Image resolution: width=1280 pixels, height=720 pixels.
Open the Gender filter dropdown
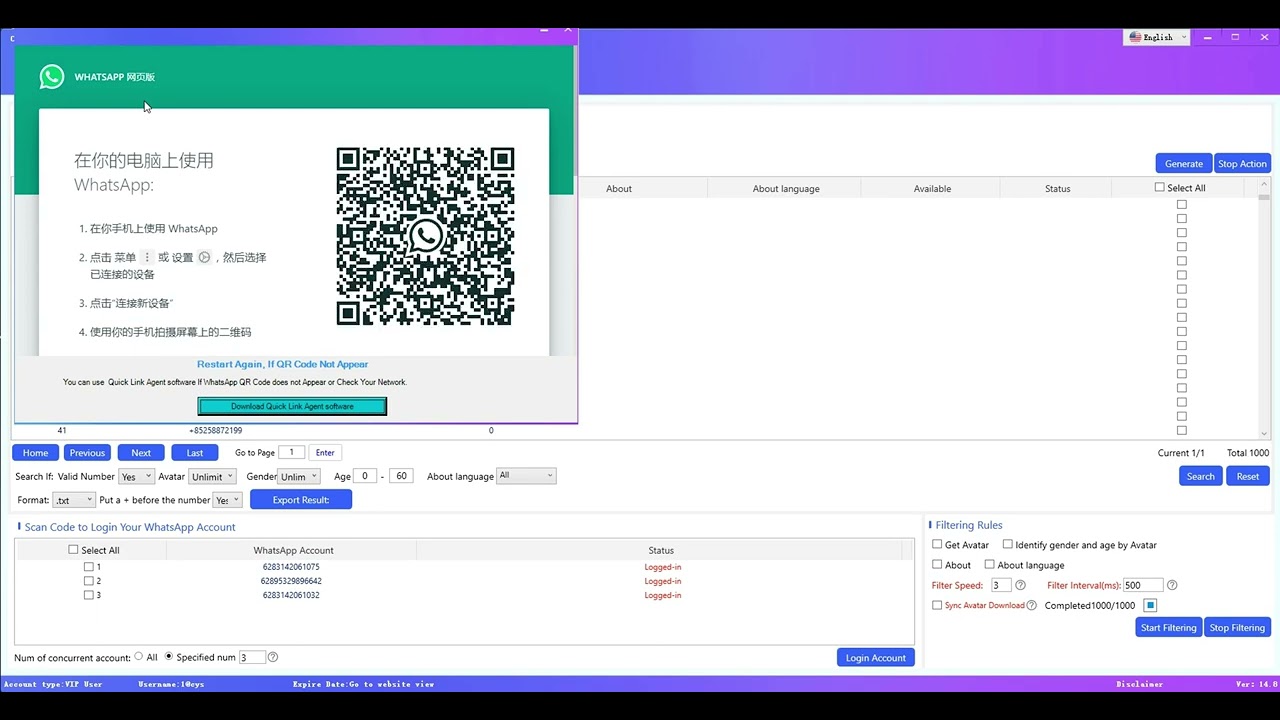click(x=299, y=476)
